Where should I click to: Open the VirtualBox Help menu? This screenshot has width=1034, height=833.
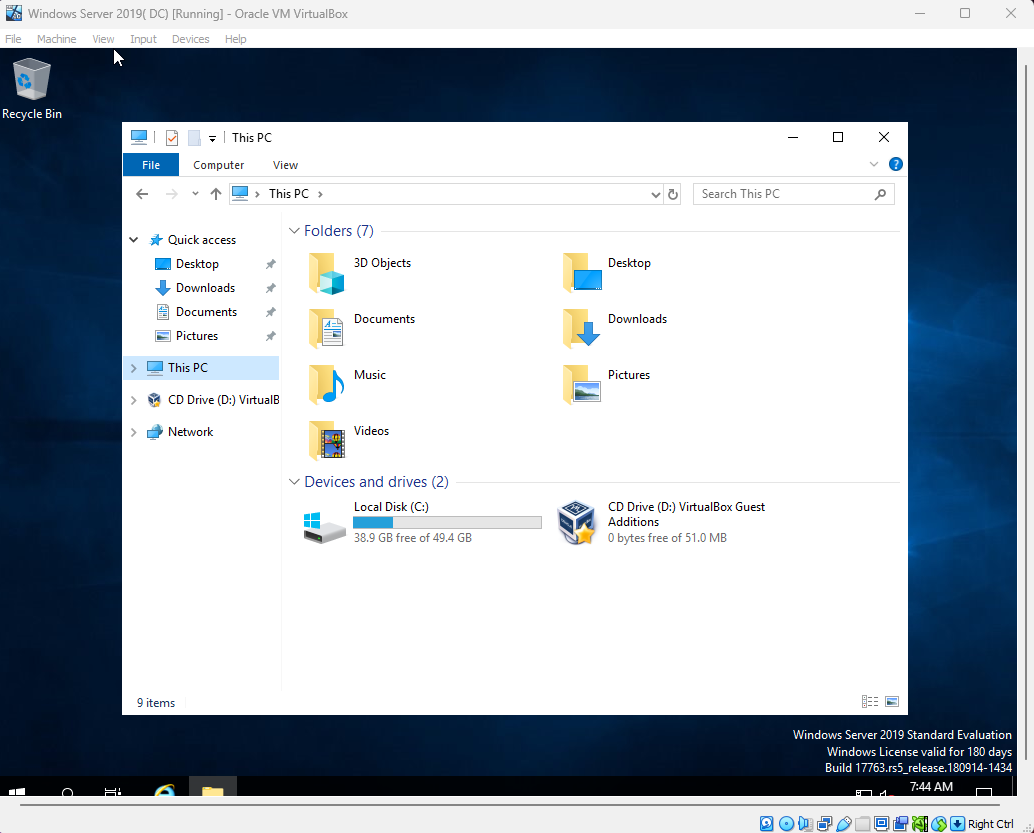pyautogui.click(x=235, y=39)
